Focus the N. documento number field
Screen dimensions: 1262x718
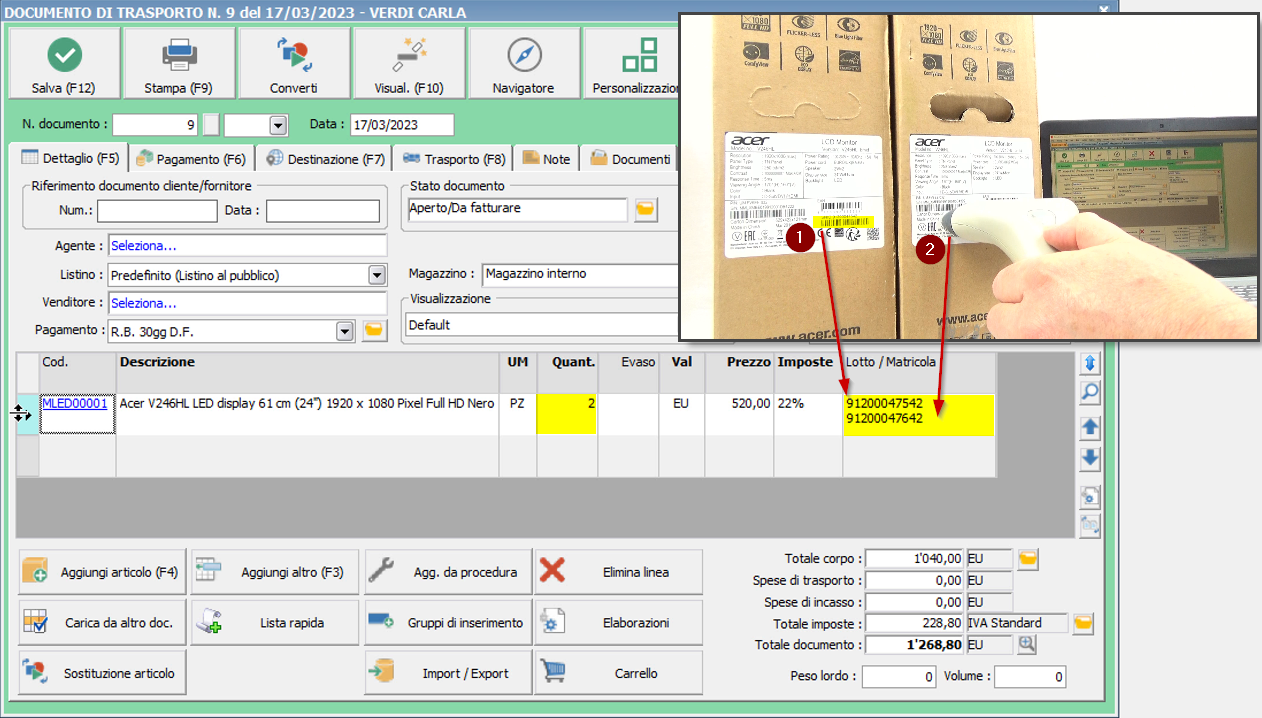(156, 125)
